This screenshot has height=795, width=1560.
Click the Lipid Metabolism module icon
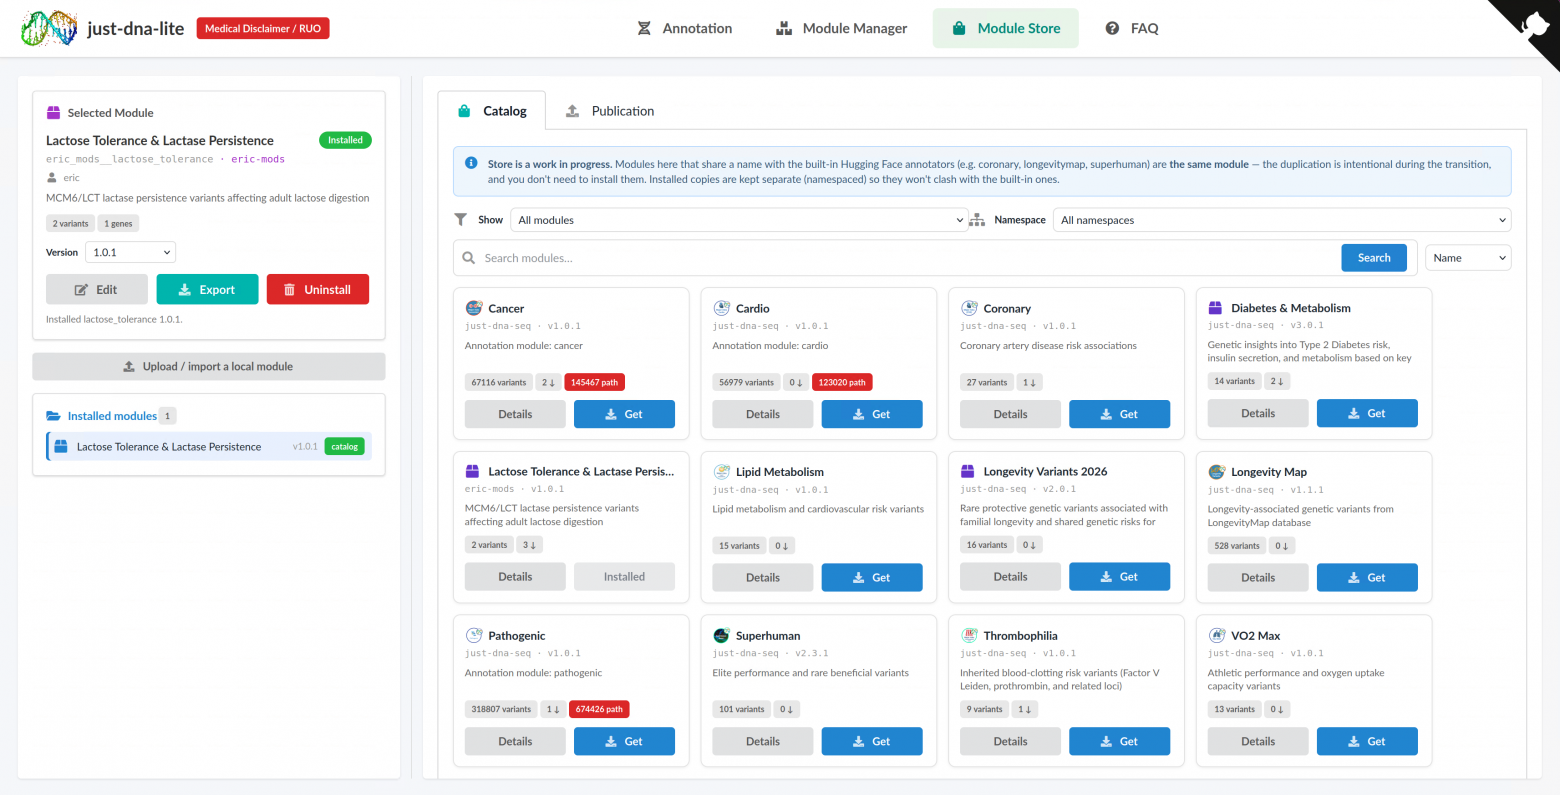722,471
